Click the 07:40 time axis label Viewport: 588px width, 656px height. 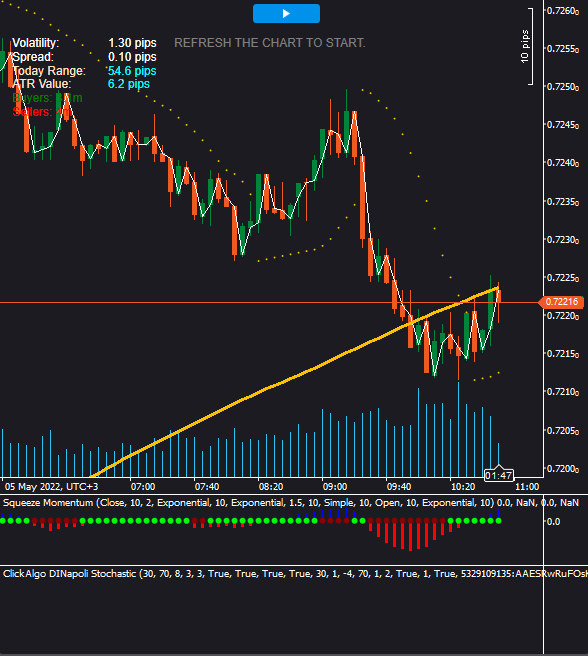pyautogui.click(x=207, y=487)
